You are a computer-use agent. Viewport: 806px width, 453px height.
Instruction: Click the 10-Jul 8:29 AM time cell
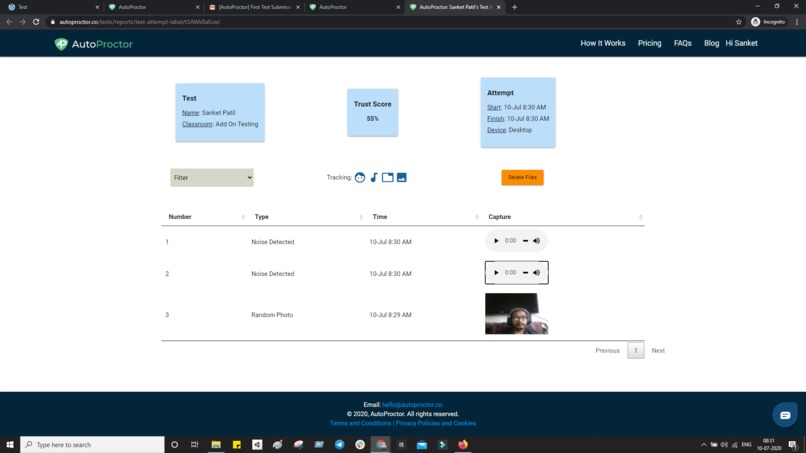(x=390, y=315)
